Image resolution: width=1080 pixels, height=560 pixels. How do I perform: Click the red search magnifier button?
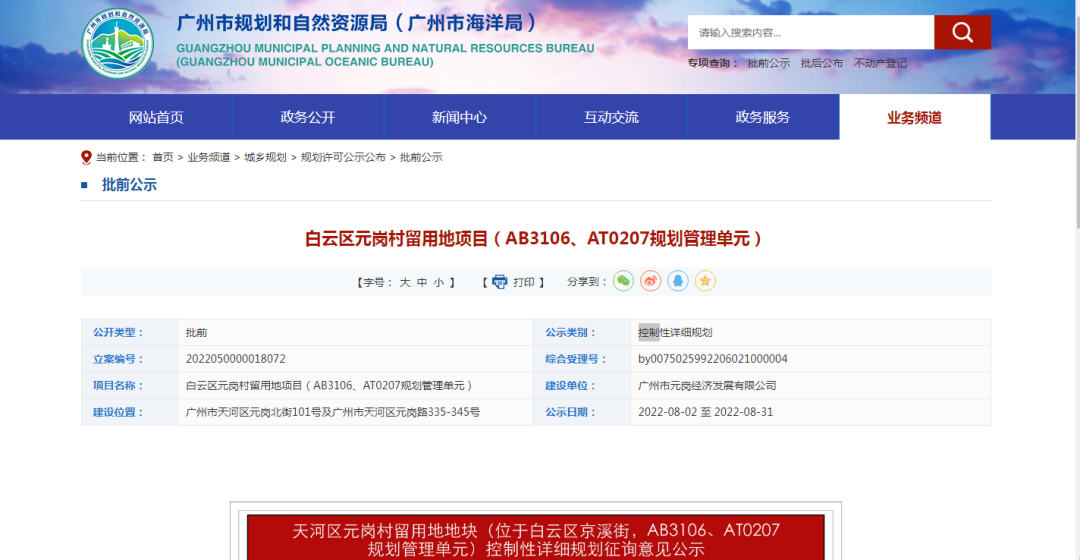click(x=962, y=32)
